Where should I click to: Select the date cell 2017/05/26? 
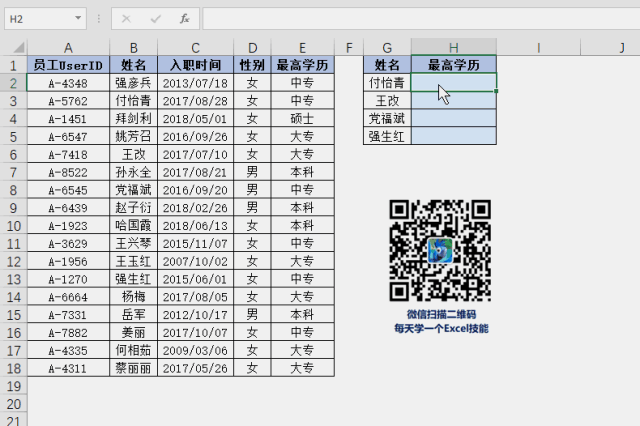click(x=195, y=368)
